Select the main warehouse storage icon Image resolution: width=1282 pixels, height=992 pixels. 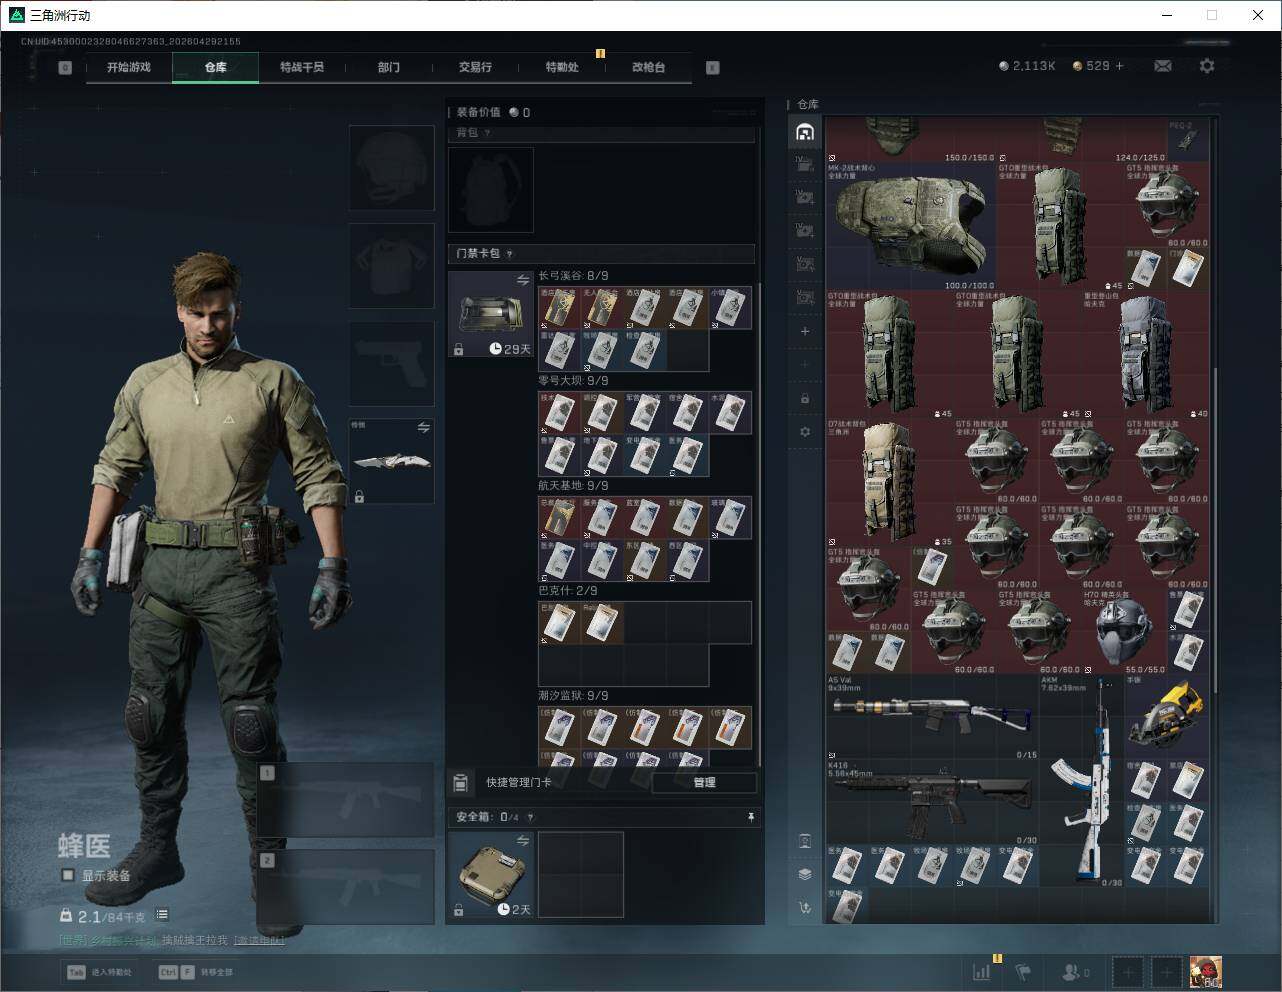click(x=805, y=132)
